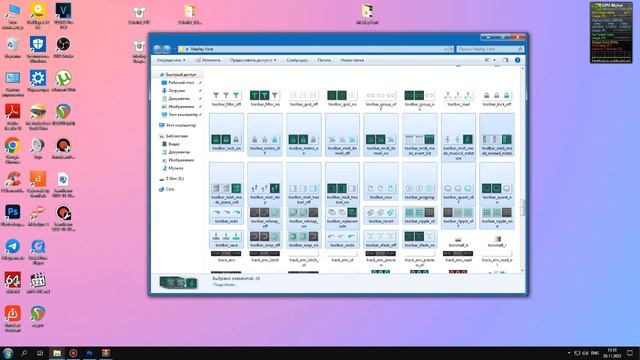The width and height of the screenshot is (640, 360).
Task: Open Explorer help icon
Action: point(517,60)
